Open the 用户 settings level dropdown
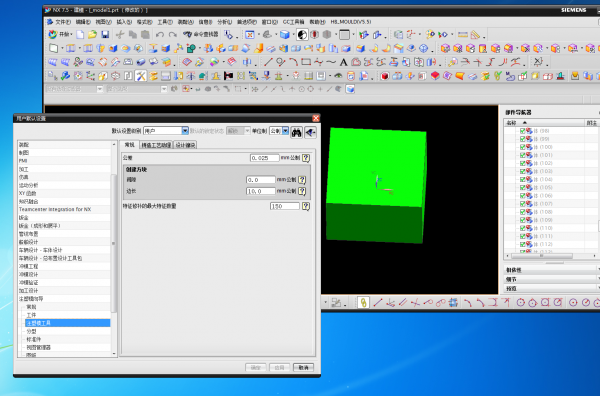Screen dimensions: 600x396 (166, 131)
